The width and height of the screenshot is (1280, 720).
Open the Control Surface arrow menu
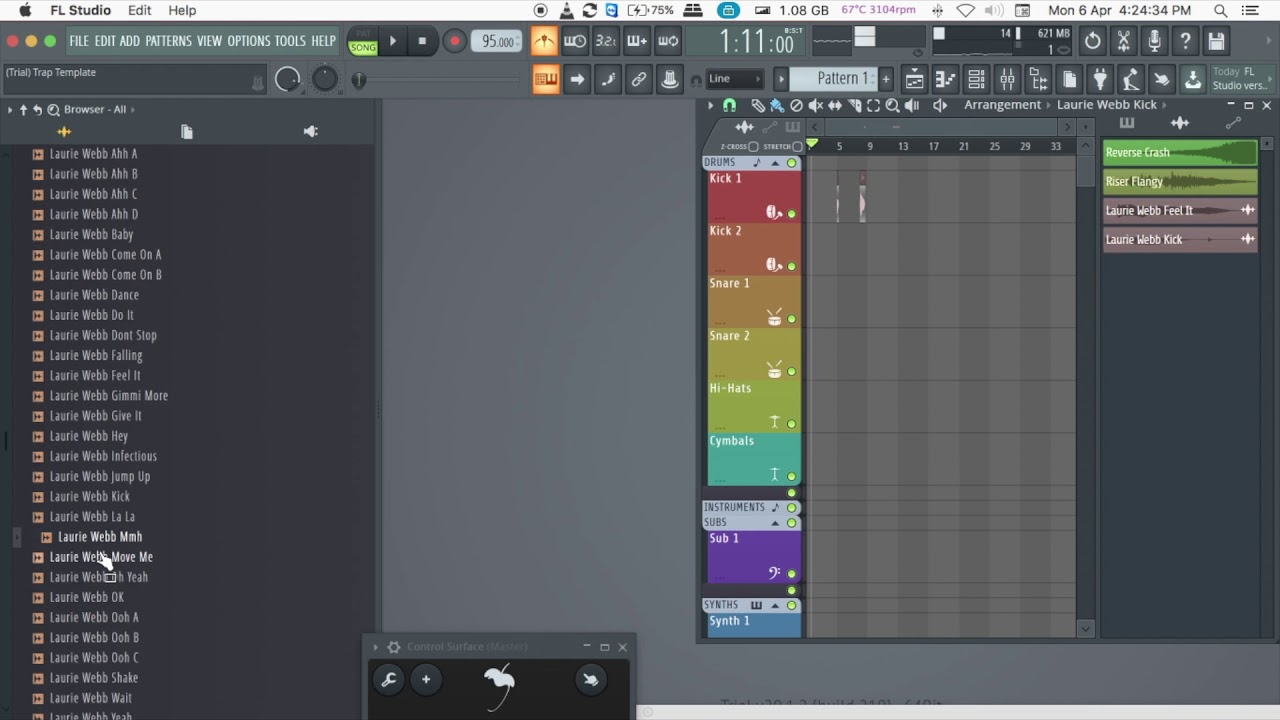376,647
